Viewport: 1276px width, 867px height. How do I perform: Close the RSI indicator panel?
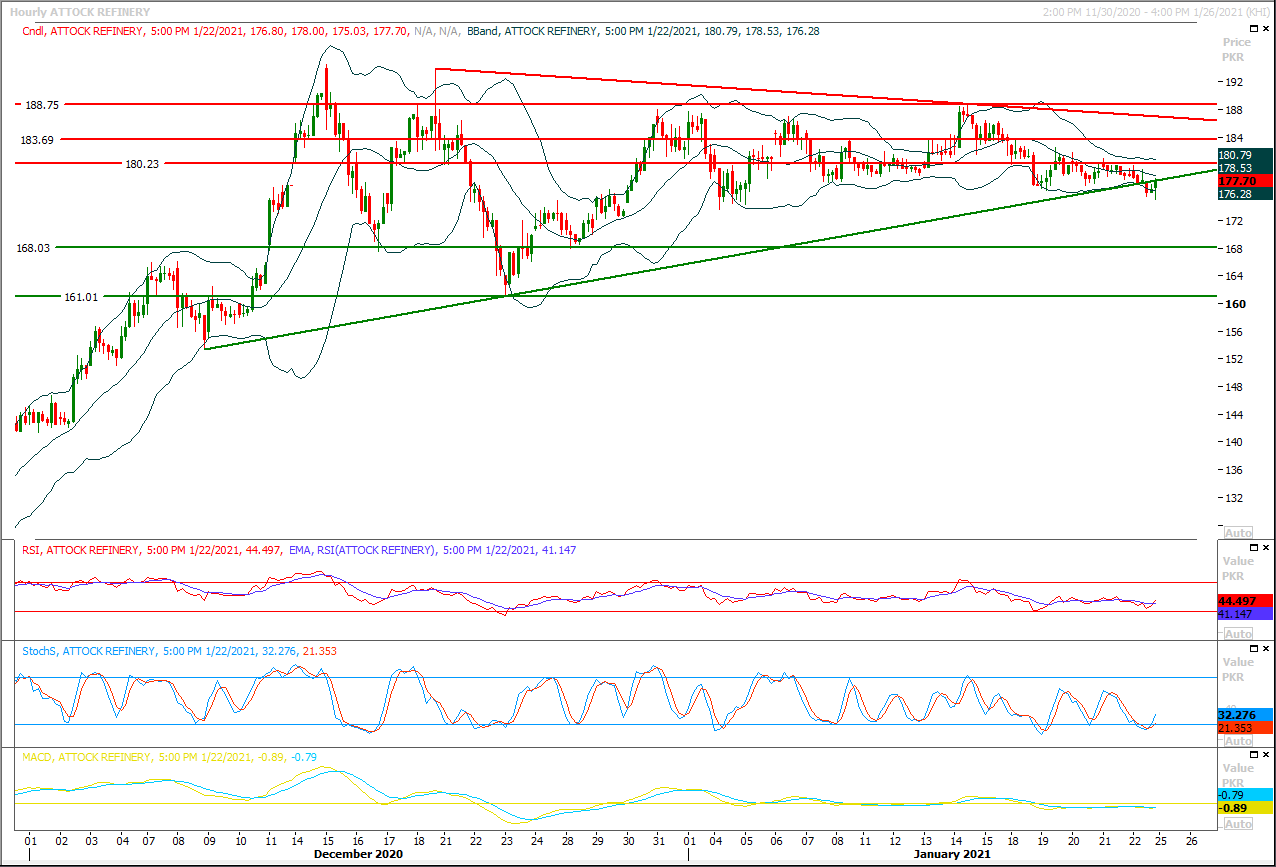(1268, 548)
